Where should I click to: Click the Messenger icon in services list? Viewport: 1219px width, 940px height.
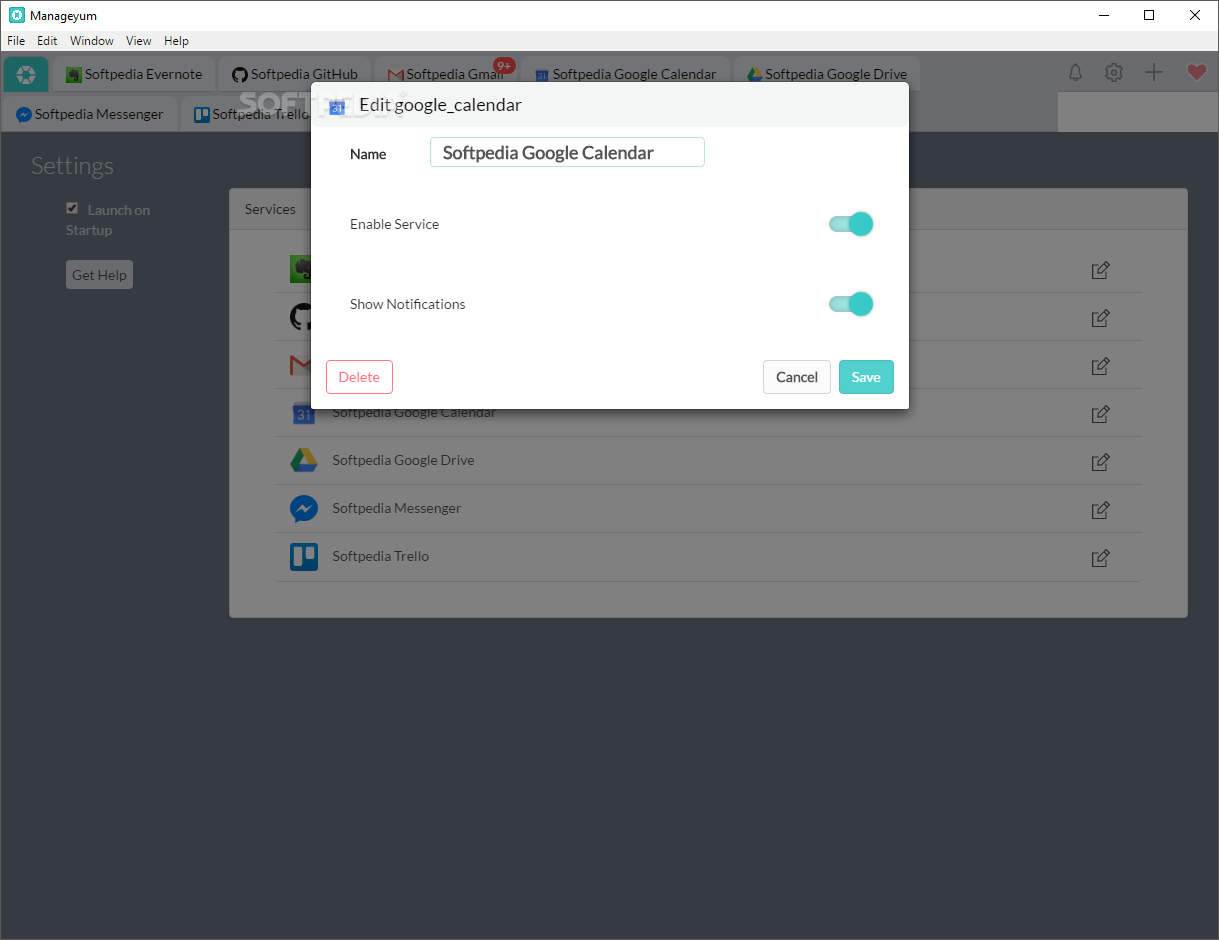[x=304, y=508]
